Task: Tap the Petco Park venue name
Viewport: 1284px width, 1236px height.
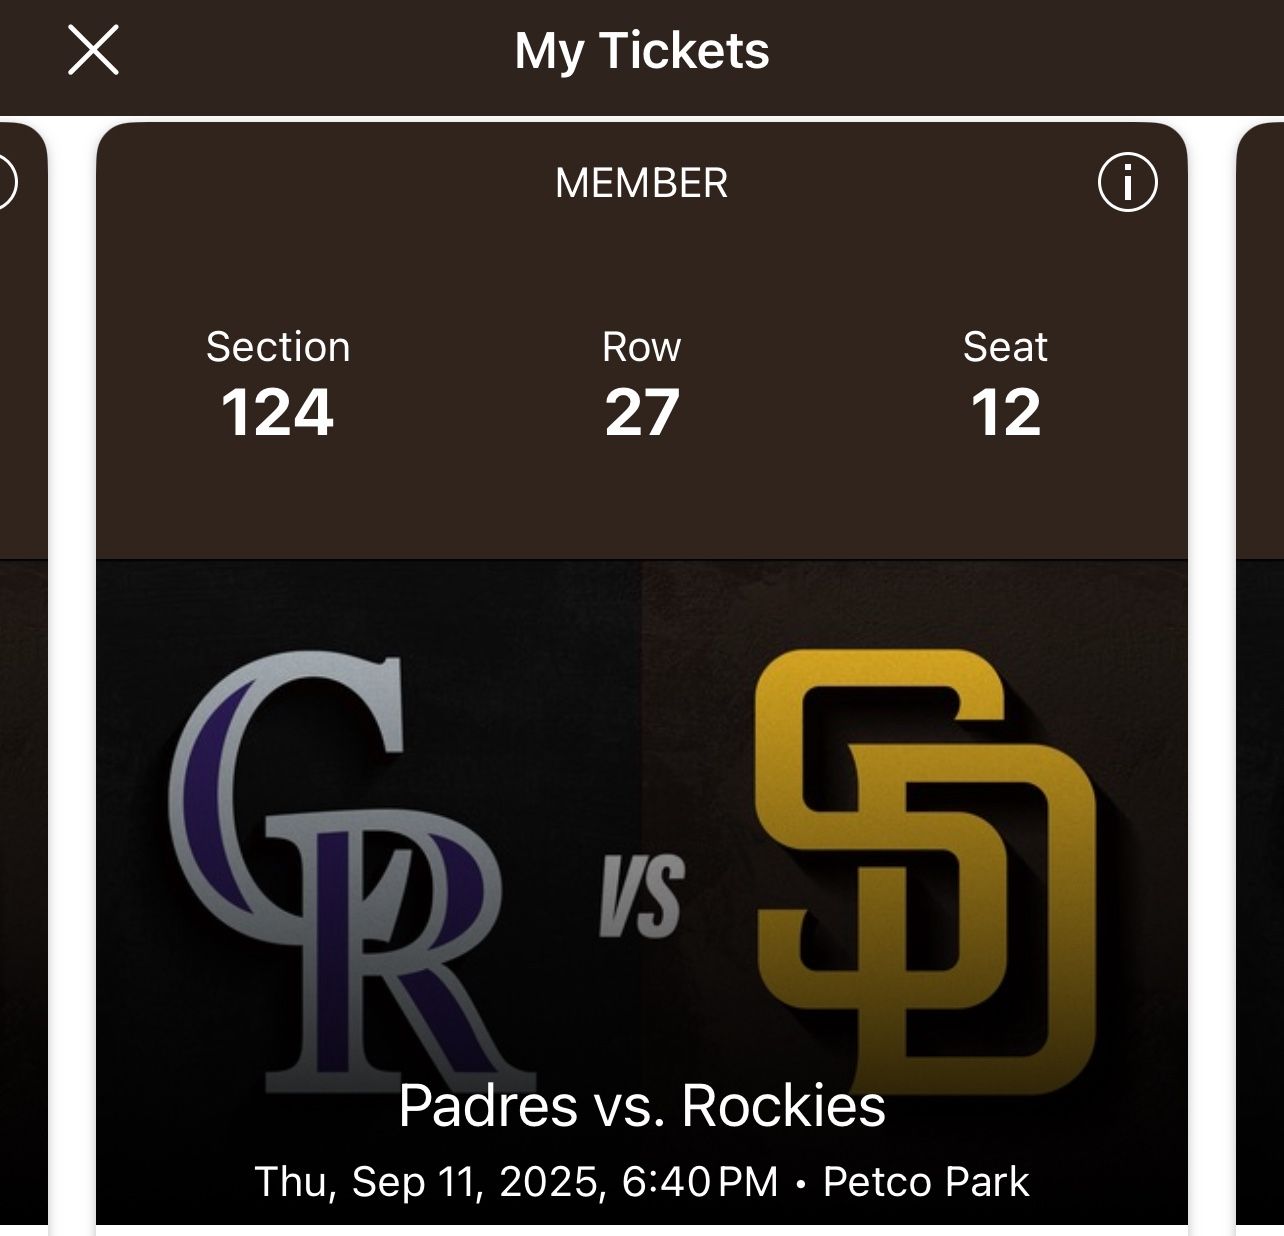Action: [x=925, y=1181]
